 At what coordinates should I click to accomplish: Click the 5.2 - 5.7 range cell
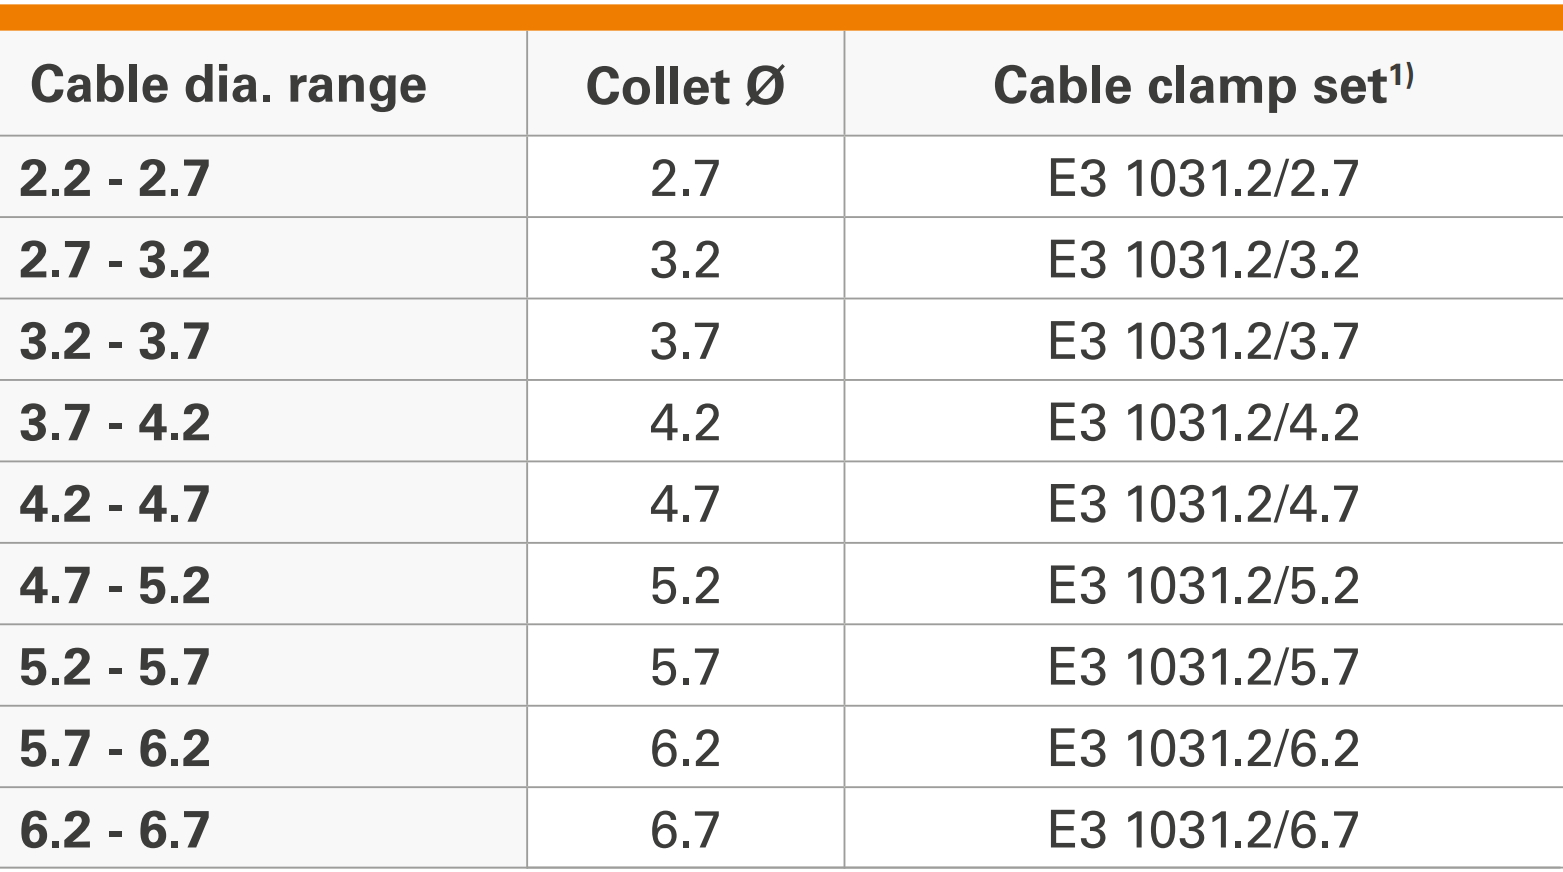coord(115,667)
